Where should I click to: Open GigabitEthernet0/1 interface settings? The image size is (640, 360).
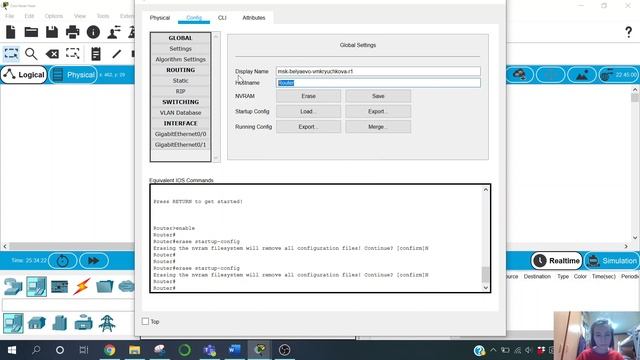coord(180,144)
